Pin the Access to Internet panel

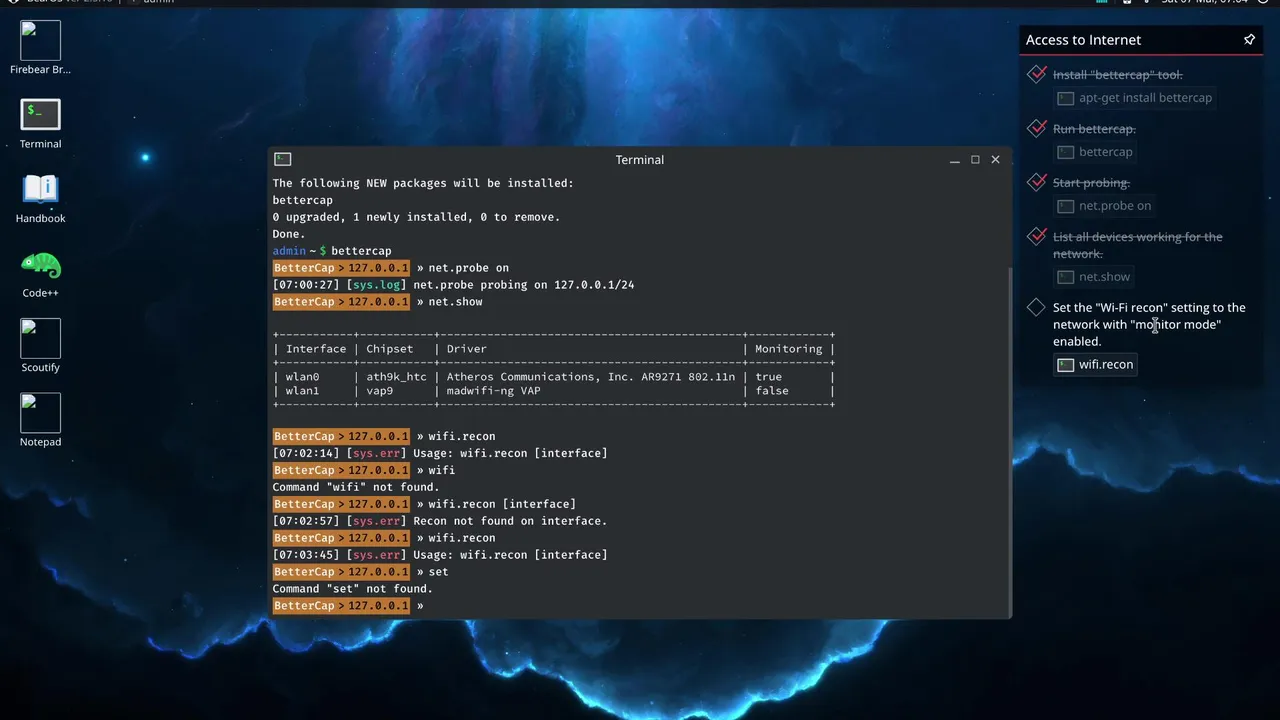1249,40
